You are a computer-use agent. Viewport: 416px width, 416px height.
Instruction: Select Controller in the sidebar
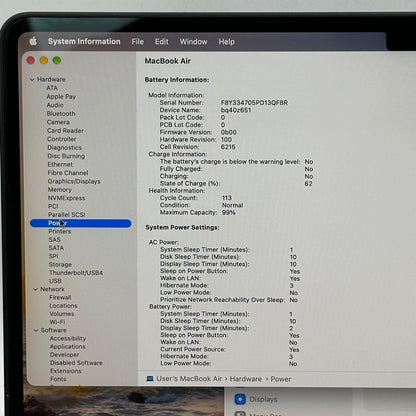point(62,139)
